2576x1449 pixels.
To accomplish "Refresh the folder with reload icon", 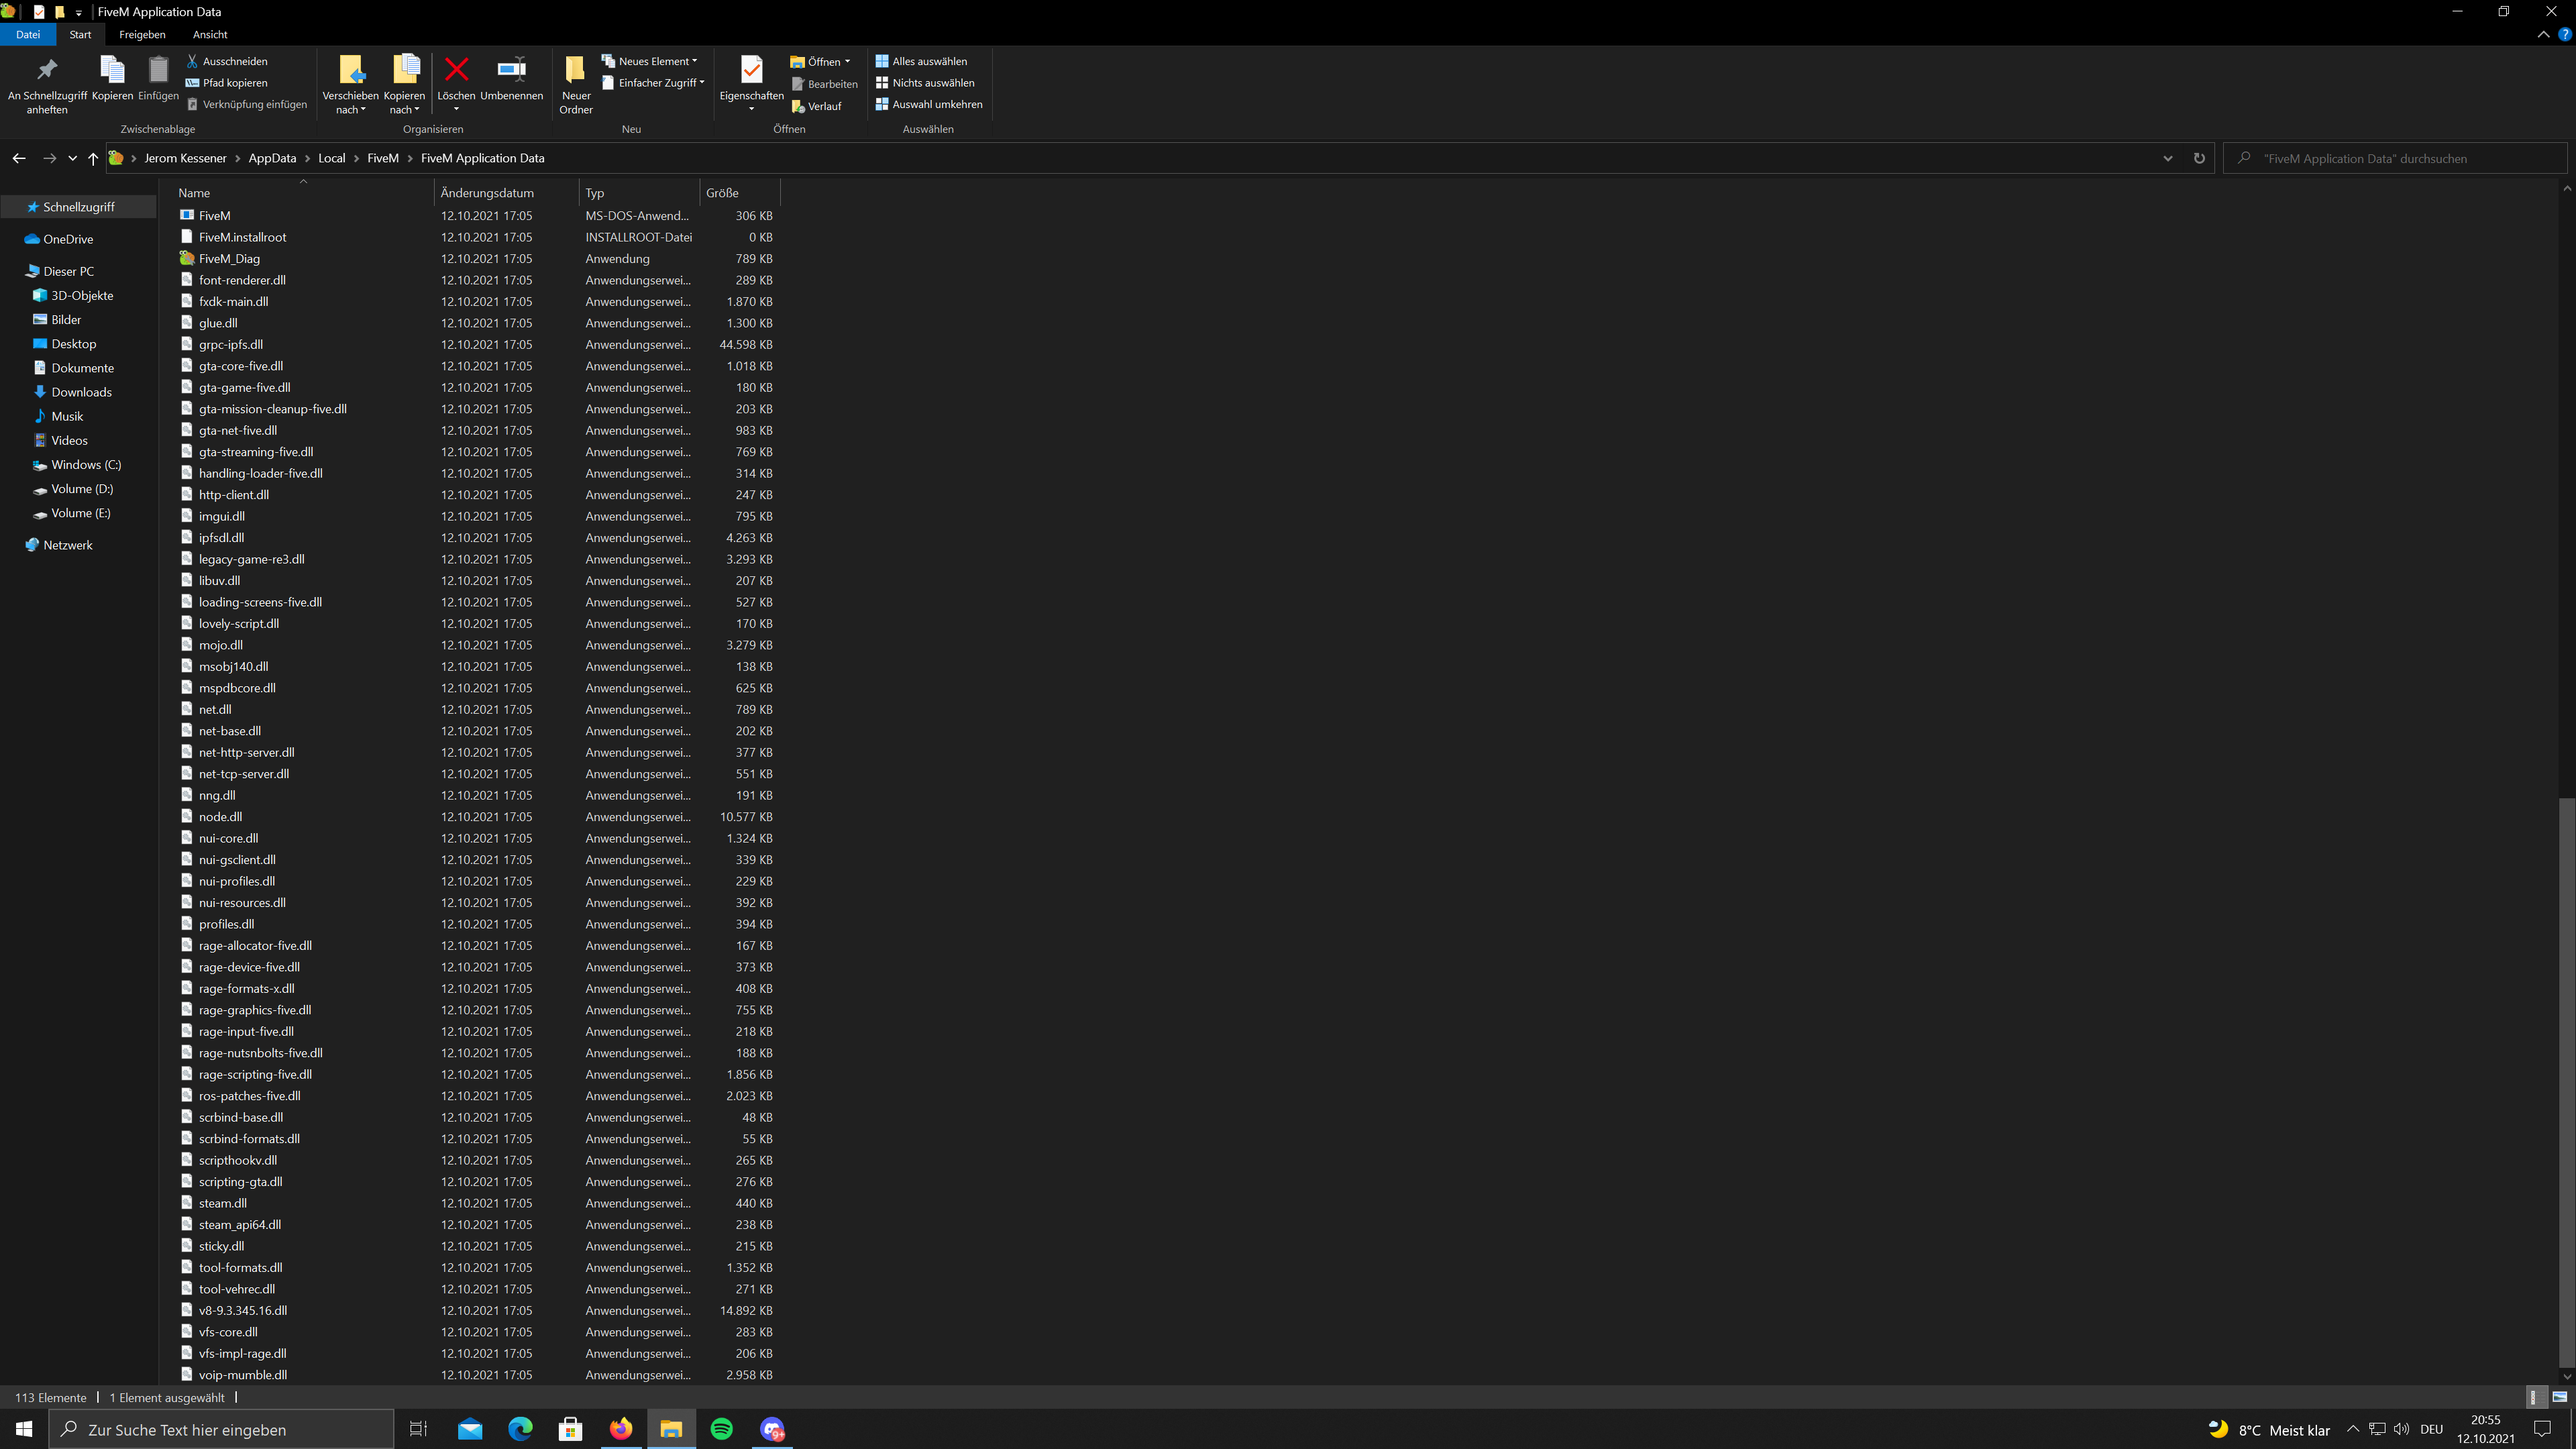I will 2199,158.
